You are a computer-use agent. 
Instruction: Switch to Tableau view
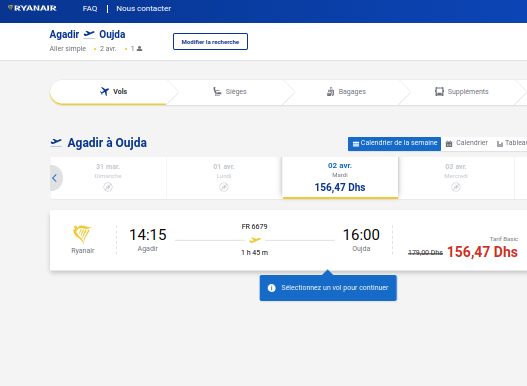510,144
